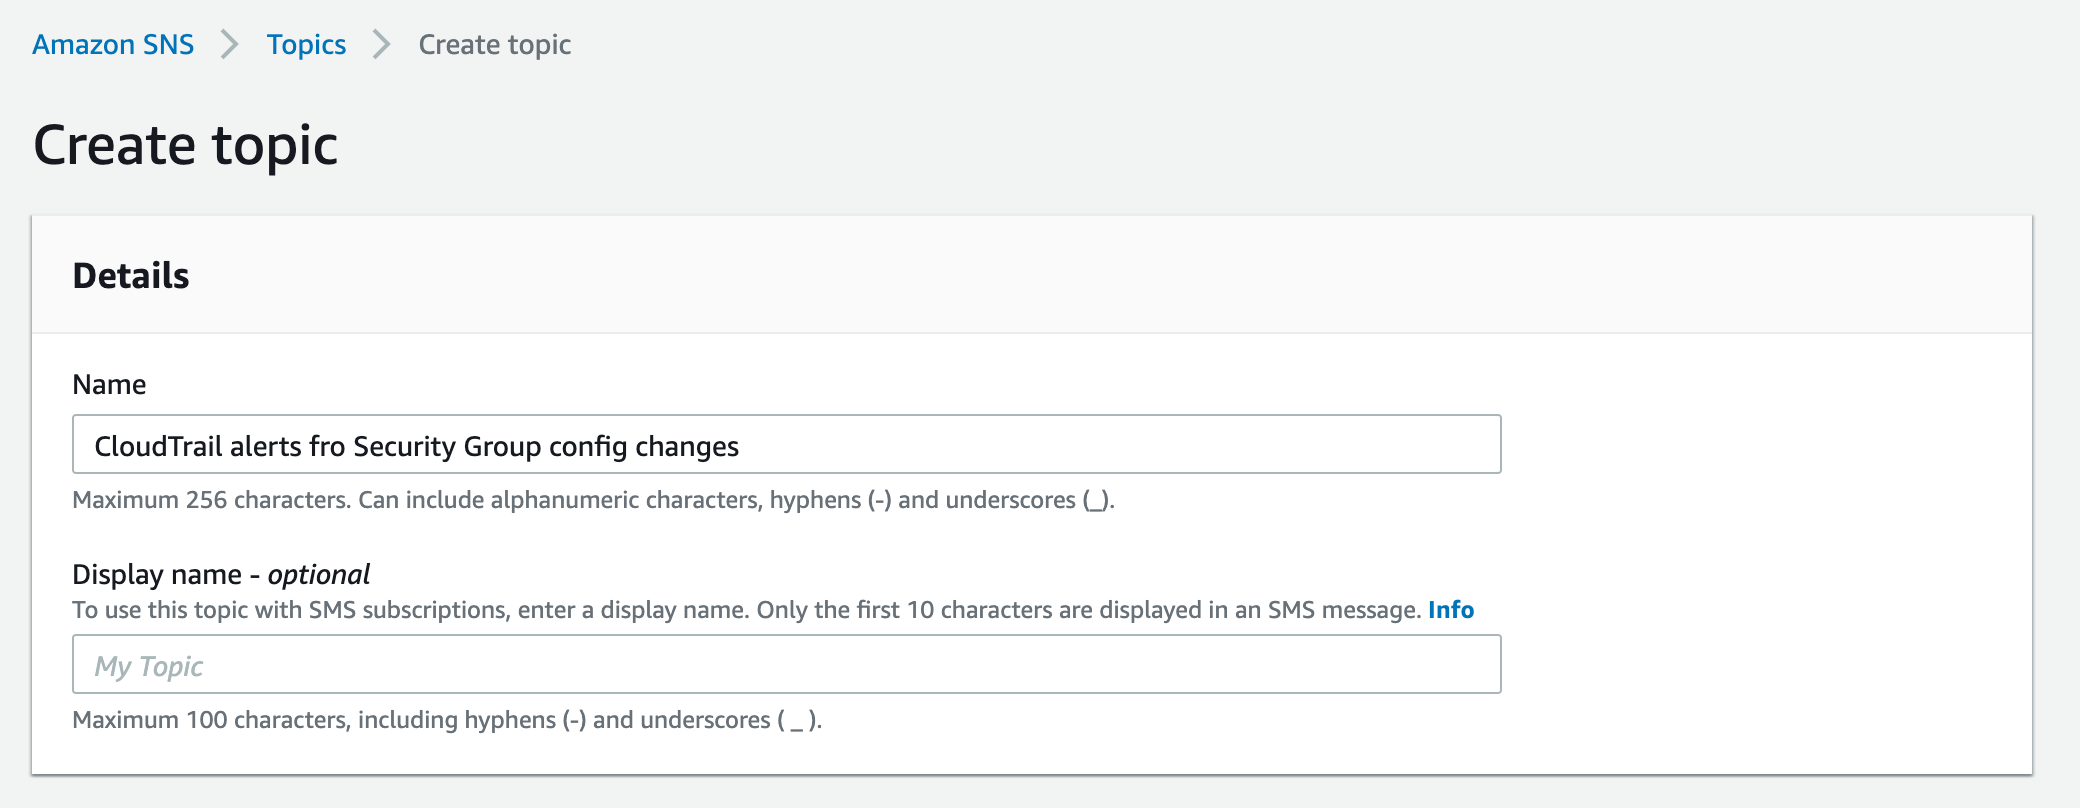Go to Amazon SNS breadcrumb link
2080x808 pixels.
113,44
